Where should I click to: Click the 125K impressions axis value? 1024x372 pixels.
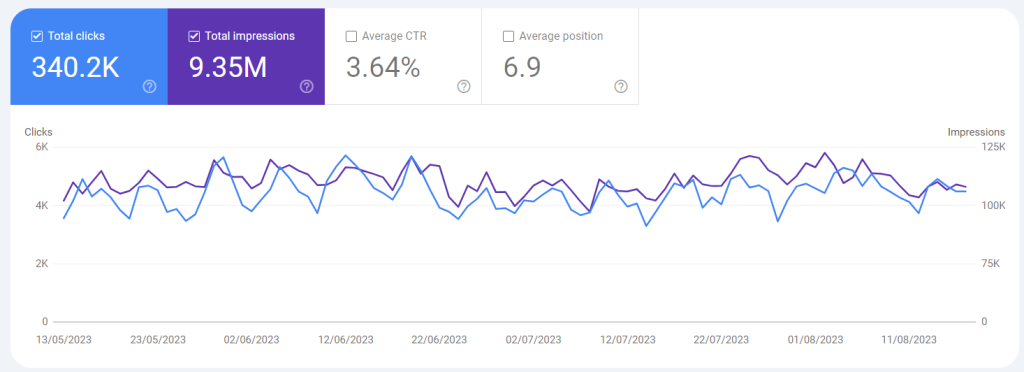[x=994, y=147]
